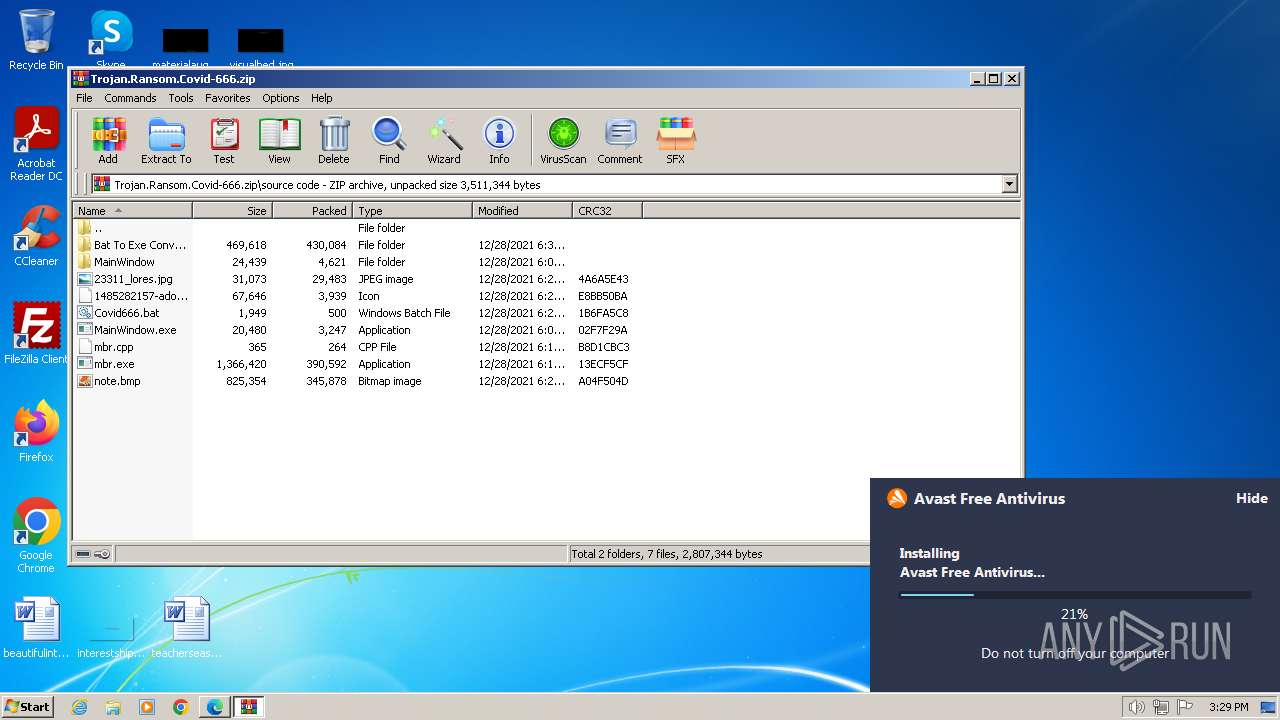Sort files by the Packed column header
Image resolution: width=1280 pixels, height=720 pixels.
312,211
